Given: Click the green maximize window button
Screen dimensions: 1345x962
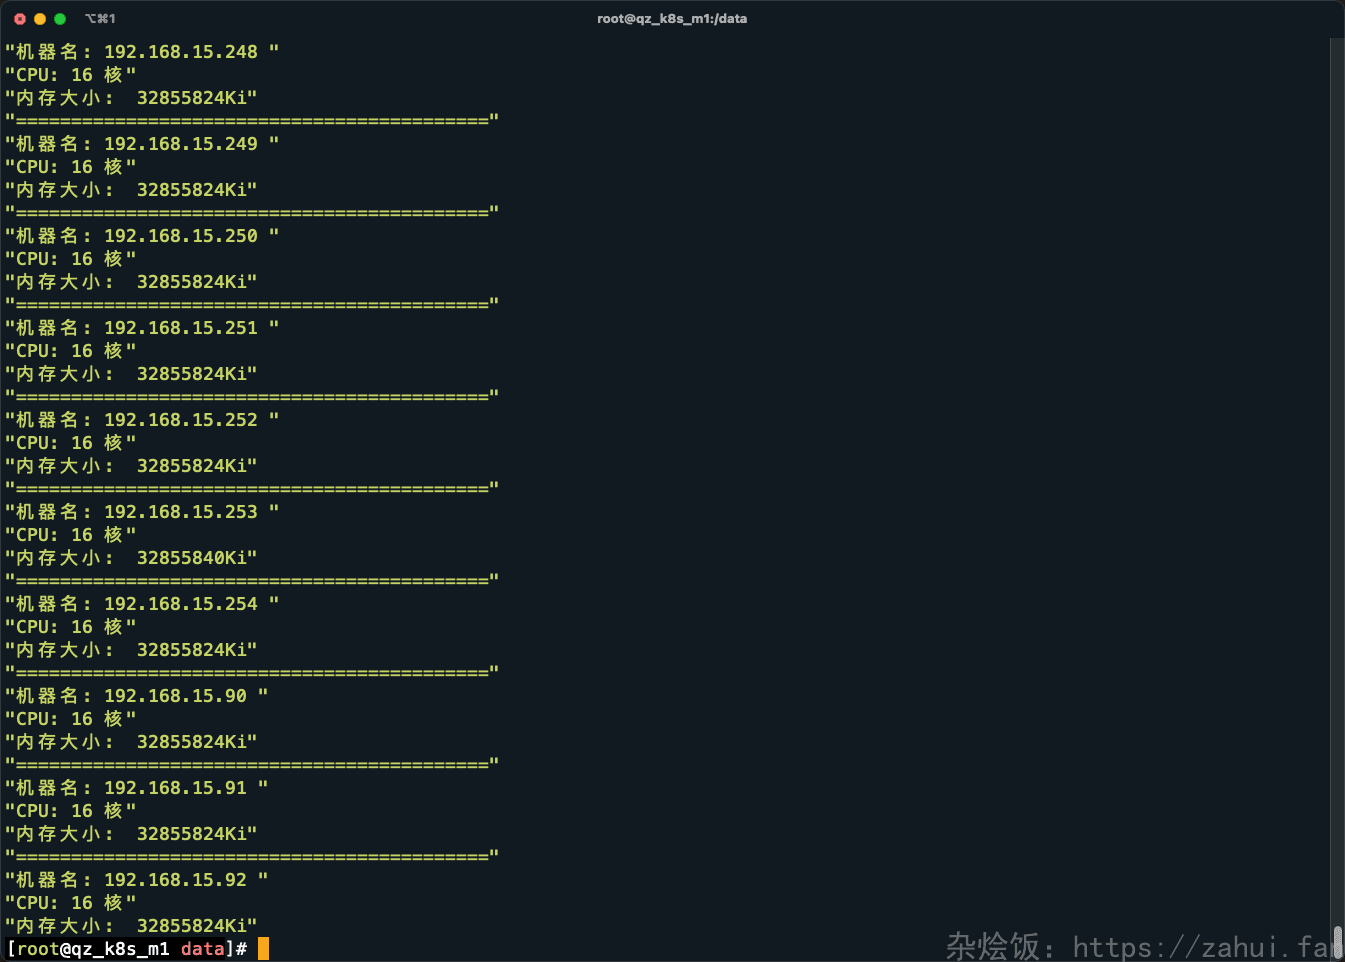Looking at the screenshot, I should point(60,19).
